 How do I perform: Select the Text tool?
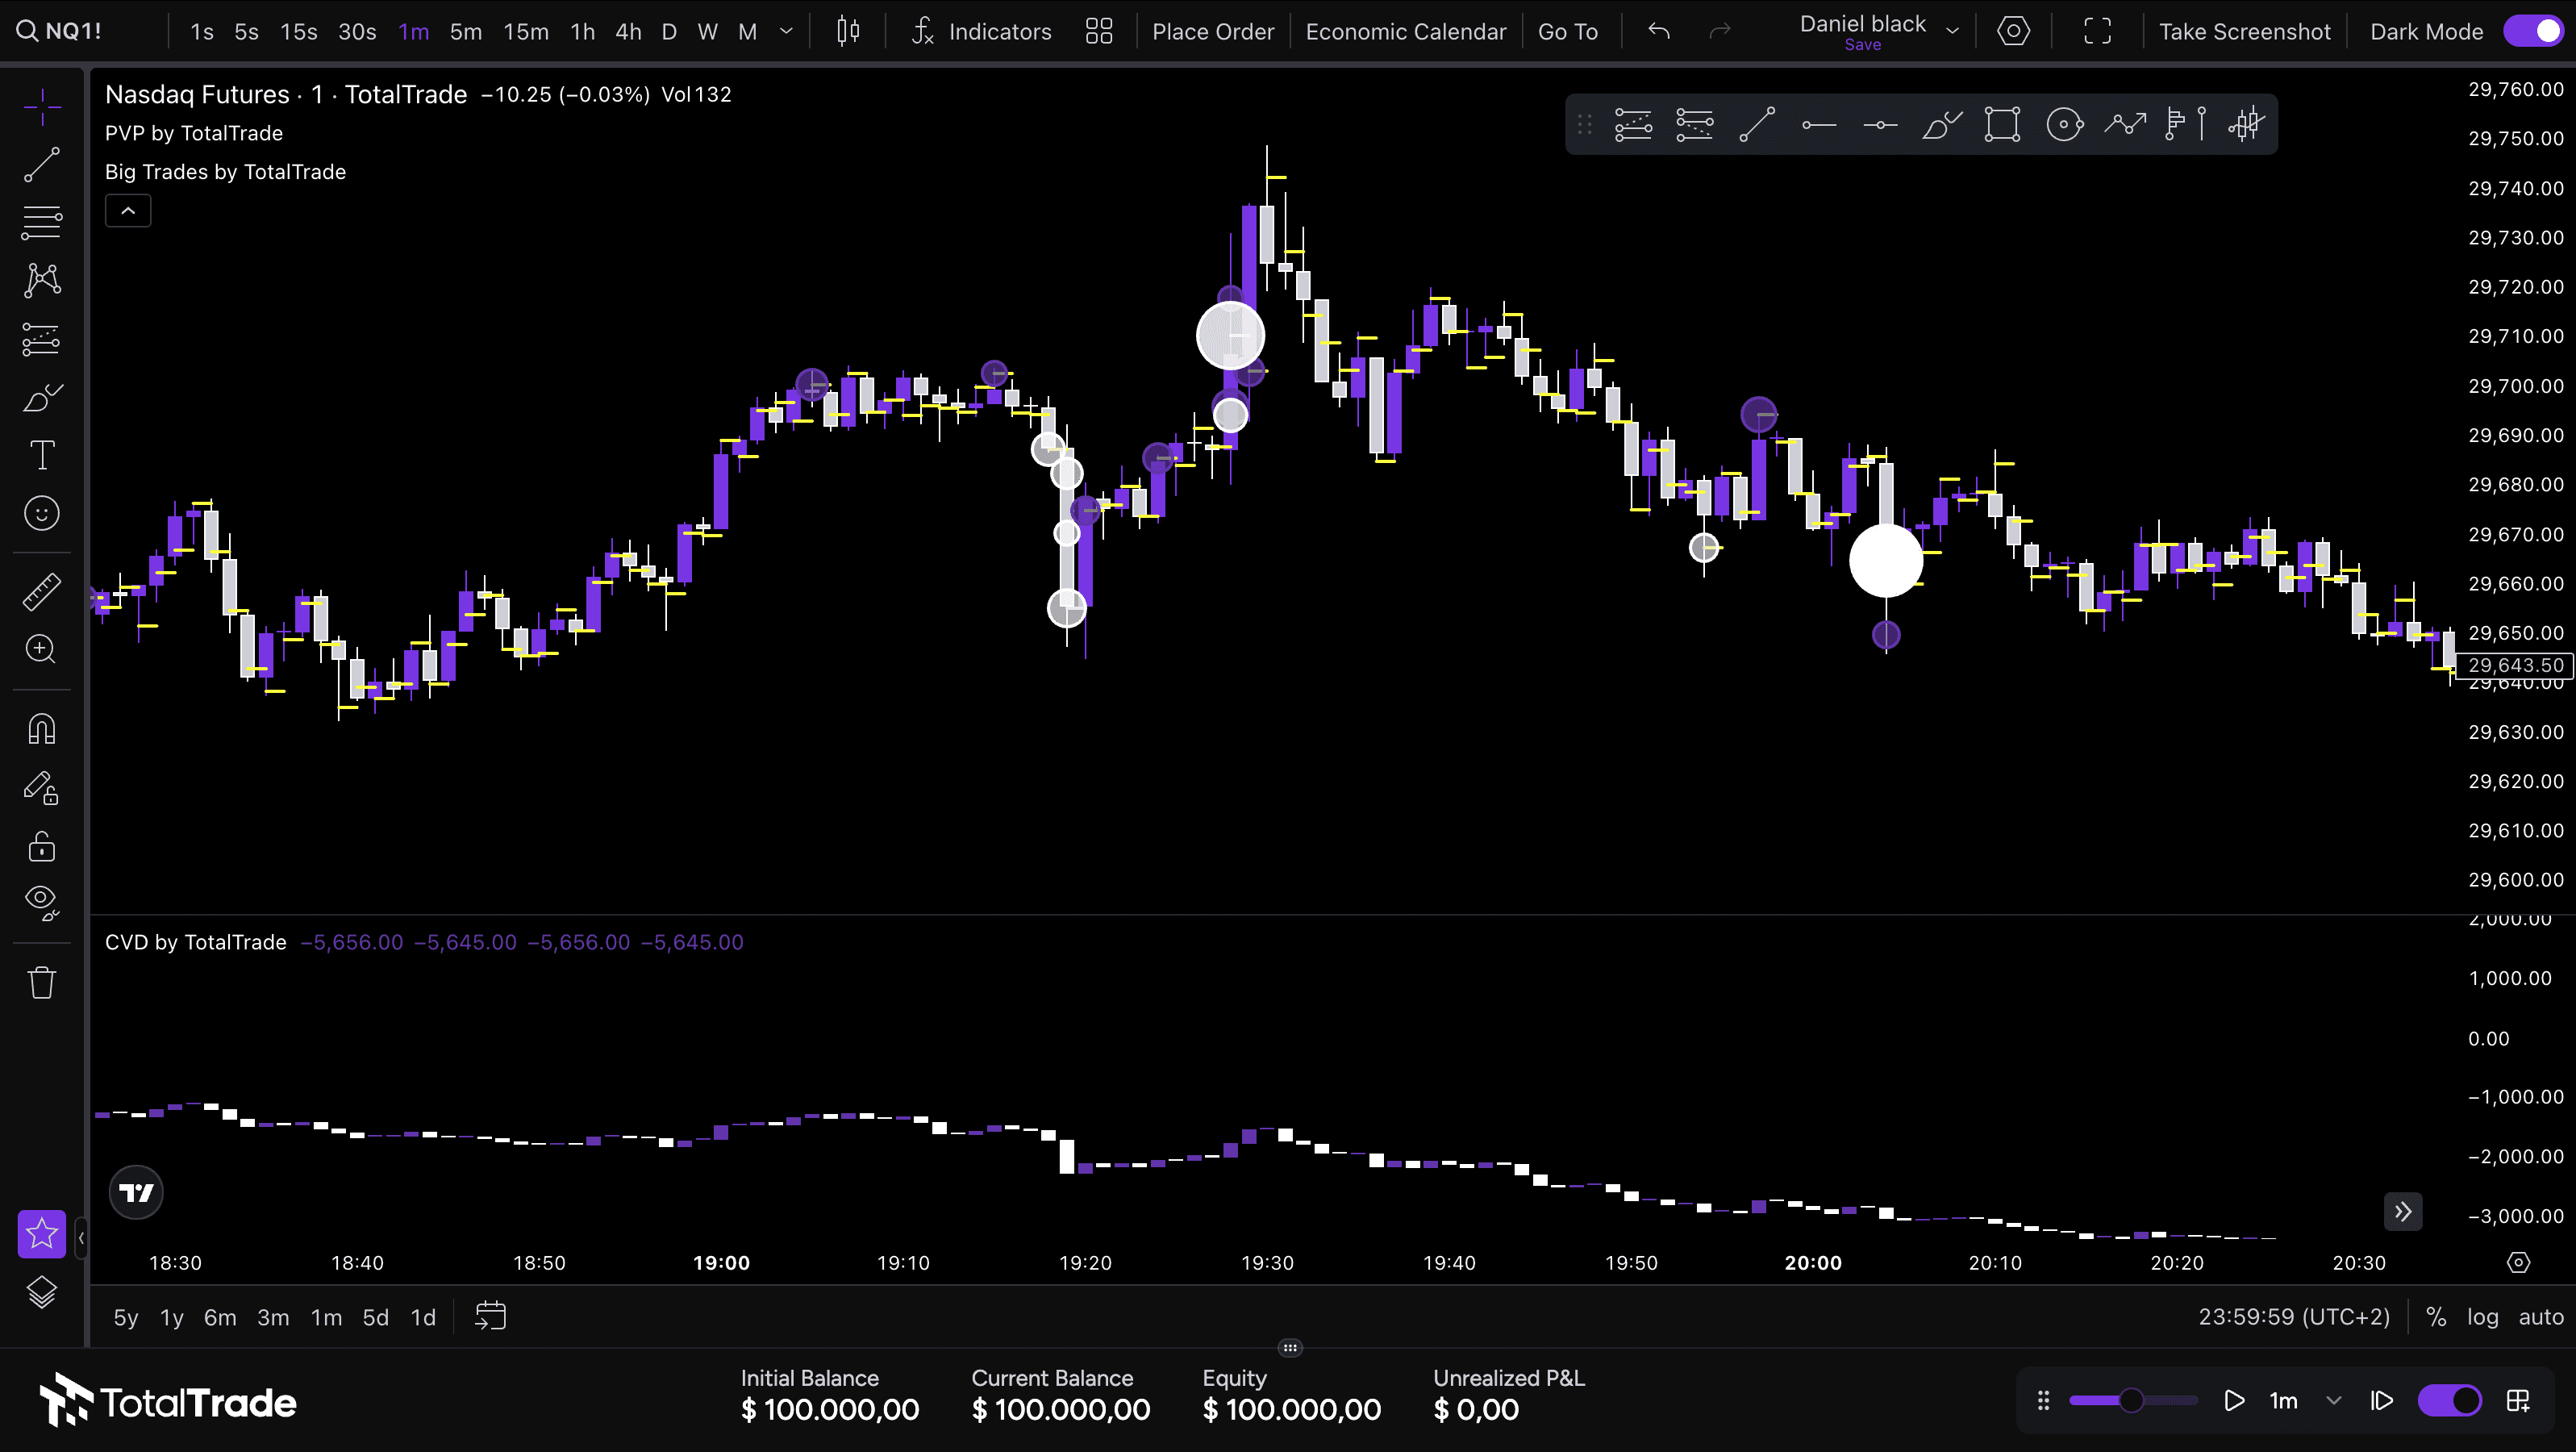tap(42, 456)
